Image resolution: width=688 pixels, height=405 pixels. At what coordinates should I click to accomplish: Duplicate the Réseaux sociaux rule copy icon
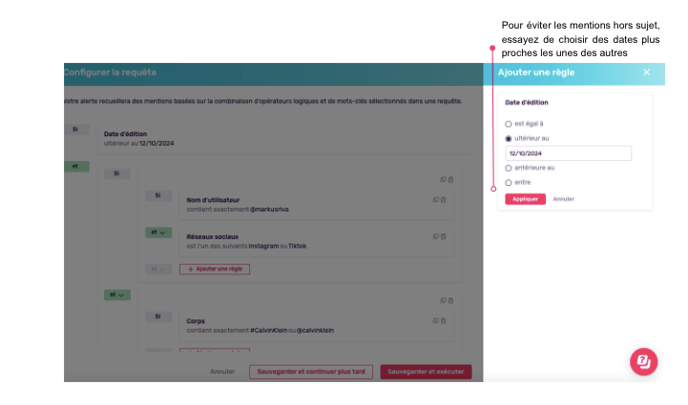coord(436,237)
